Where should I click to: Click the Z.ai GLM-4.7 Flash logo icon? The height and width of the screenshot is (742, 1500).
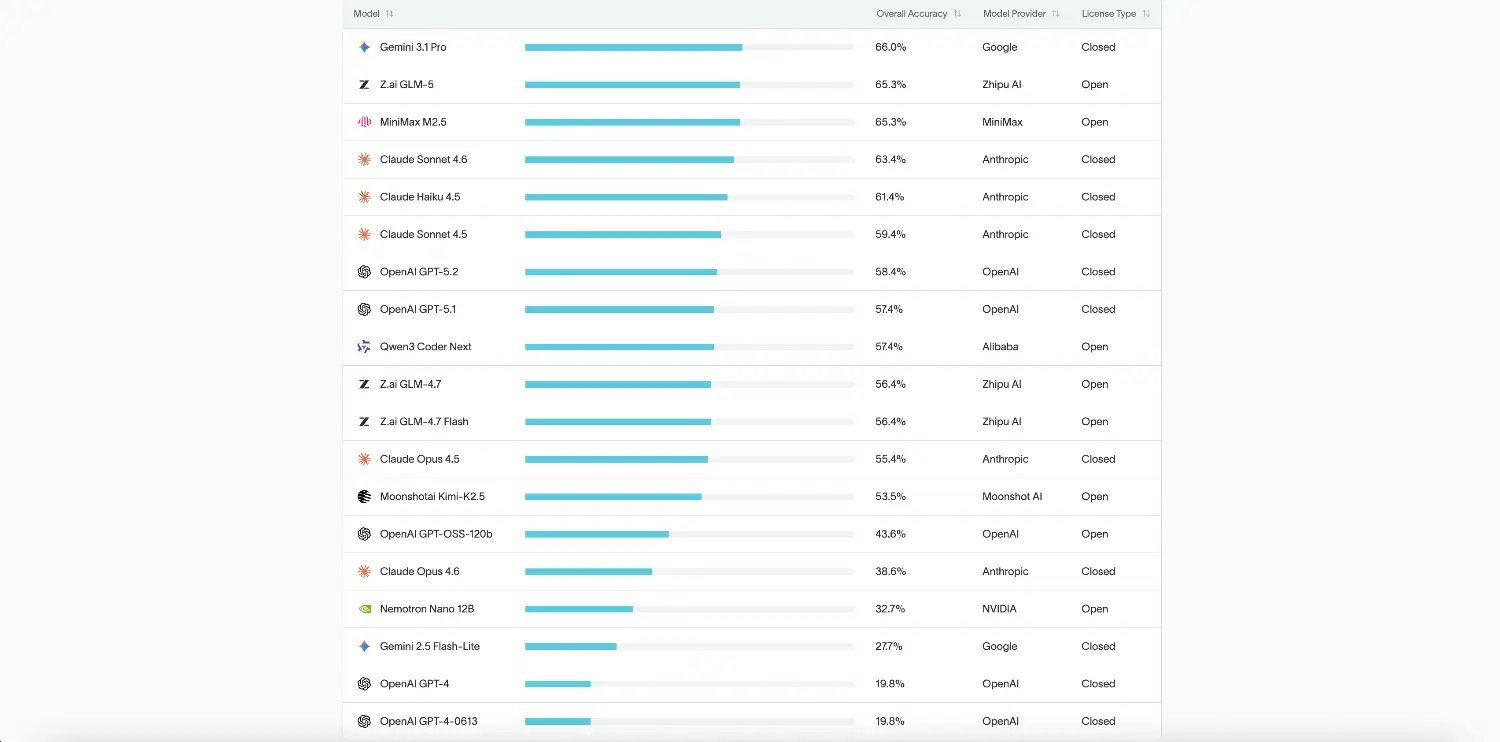pyautogui.click(x=364, y=422)
